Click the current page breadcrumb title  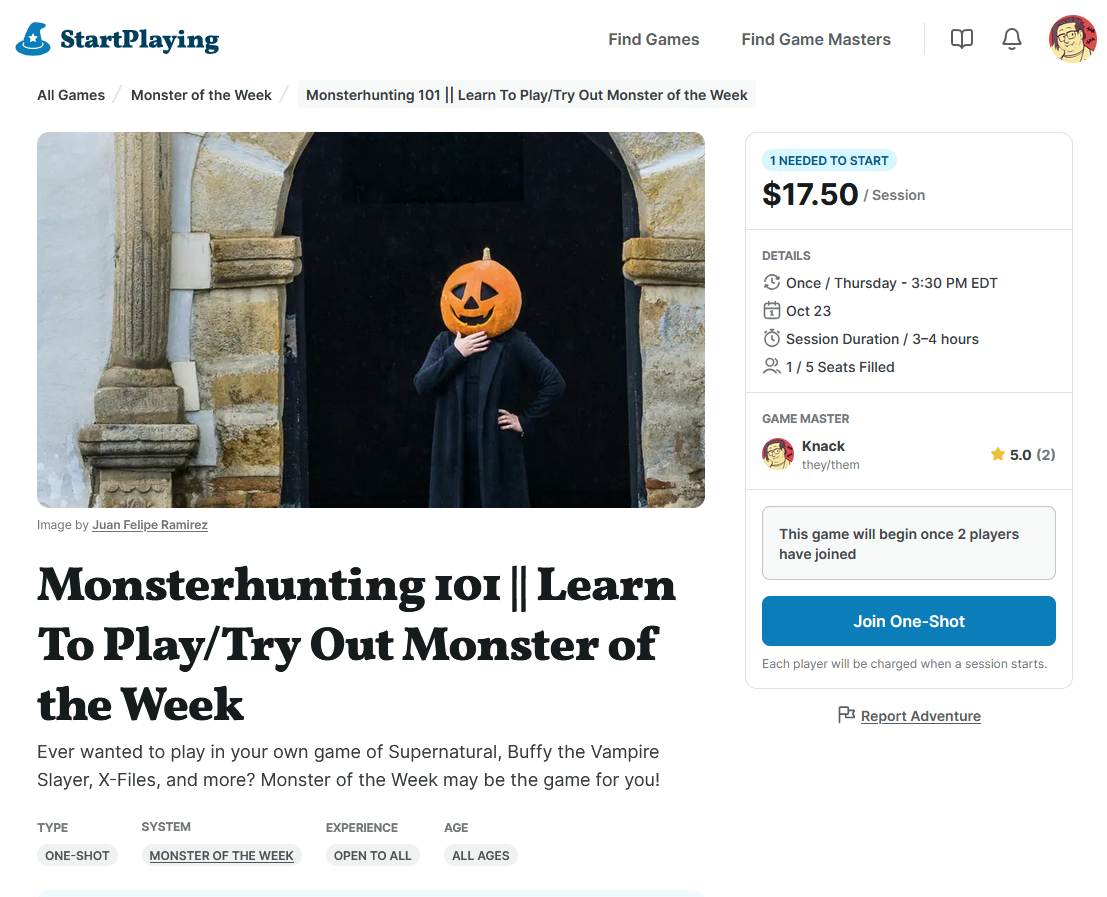[526, 95]
